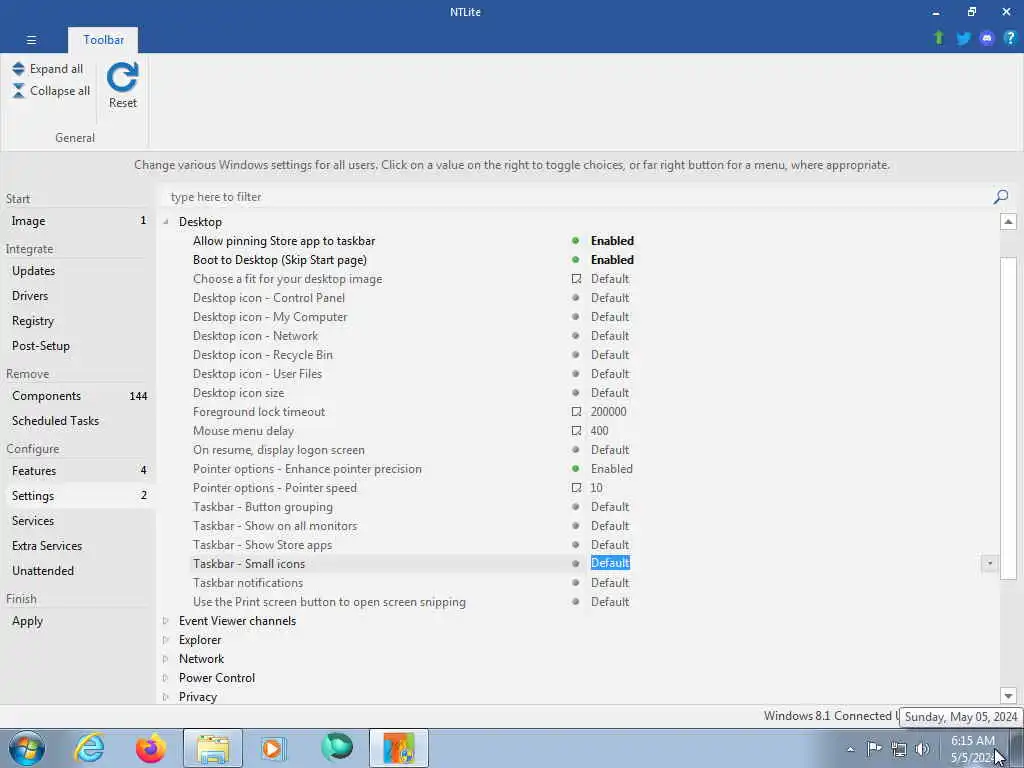1024x768 pixels.
Task: Open the Discord icon link
Action: coord(987,38)
